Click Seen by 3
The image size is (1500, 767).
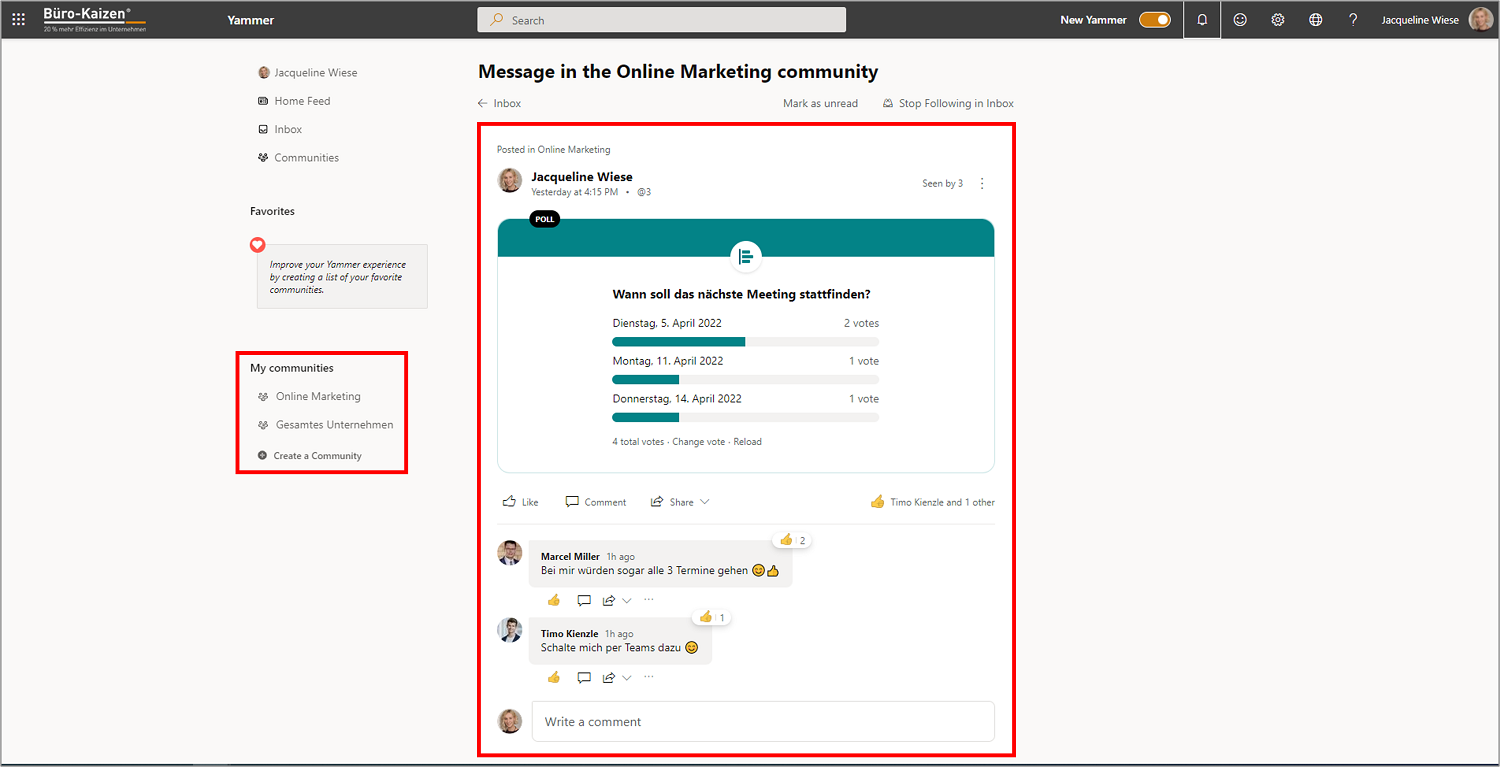942,183
